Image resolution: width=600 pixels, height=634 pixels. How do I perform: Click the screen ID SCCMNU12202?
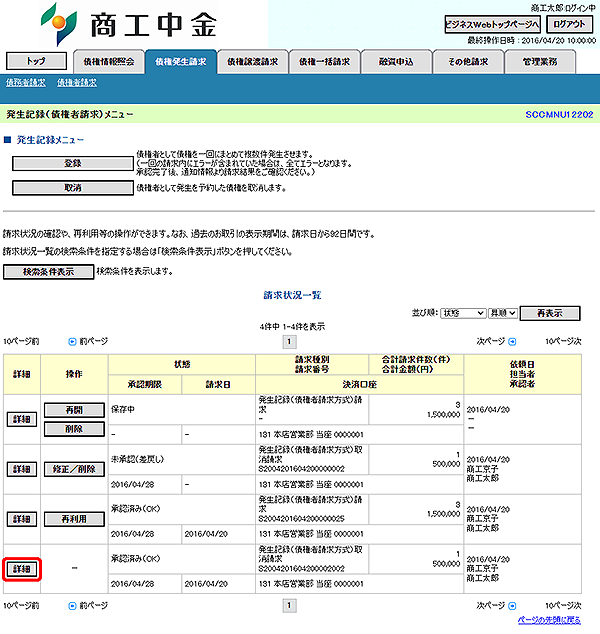[x=559, y=115]
